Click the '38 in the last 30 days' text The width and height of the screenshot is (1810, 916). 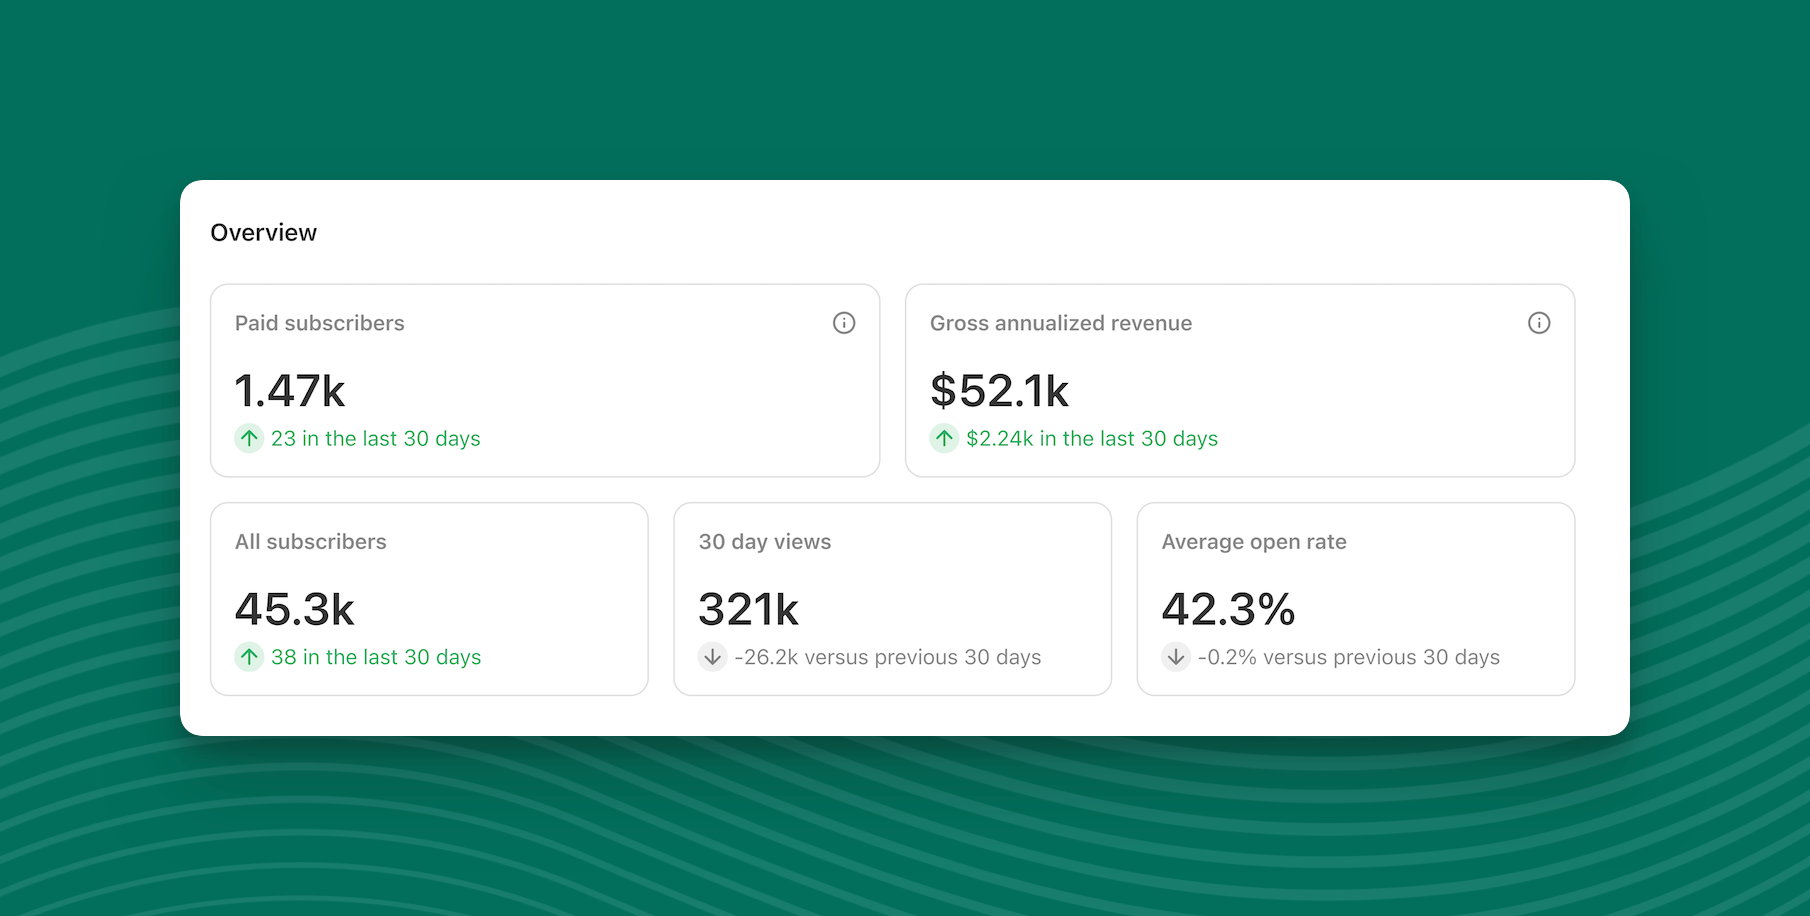[x=376, y=657]
